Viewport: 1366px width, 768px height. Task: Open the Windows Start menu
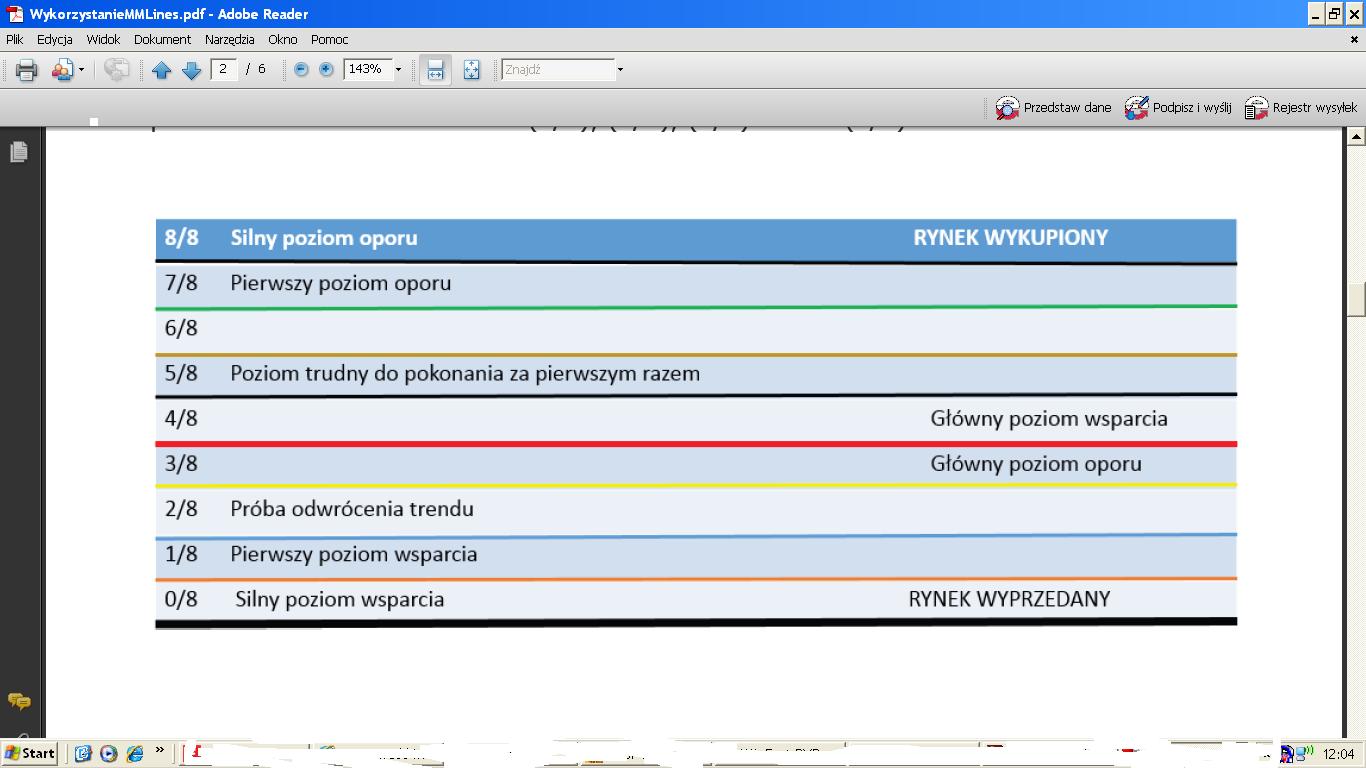coord(30,753)
